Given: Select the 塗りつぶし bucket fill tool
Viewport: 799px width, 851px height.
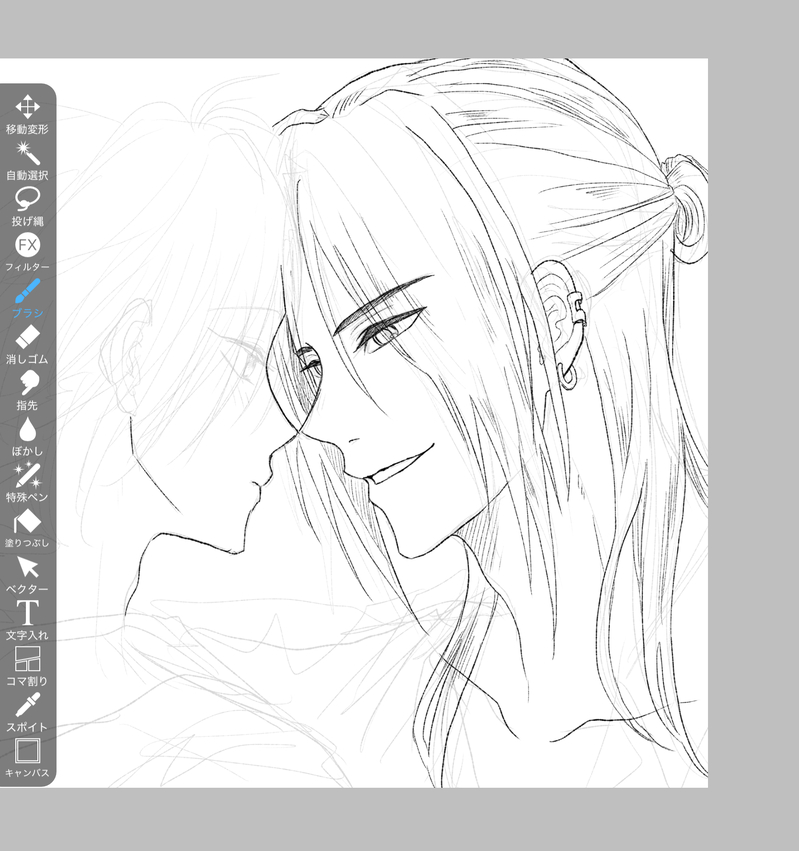Looking at the screenshot, I should (27, 529).
